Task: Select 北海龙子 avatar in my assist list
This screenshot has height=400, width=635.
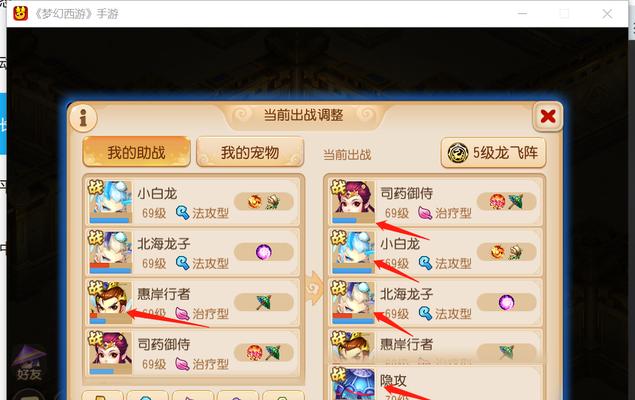Action: click(x=110, y=252)
